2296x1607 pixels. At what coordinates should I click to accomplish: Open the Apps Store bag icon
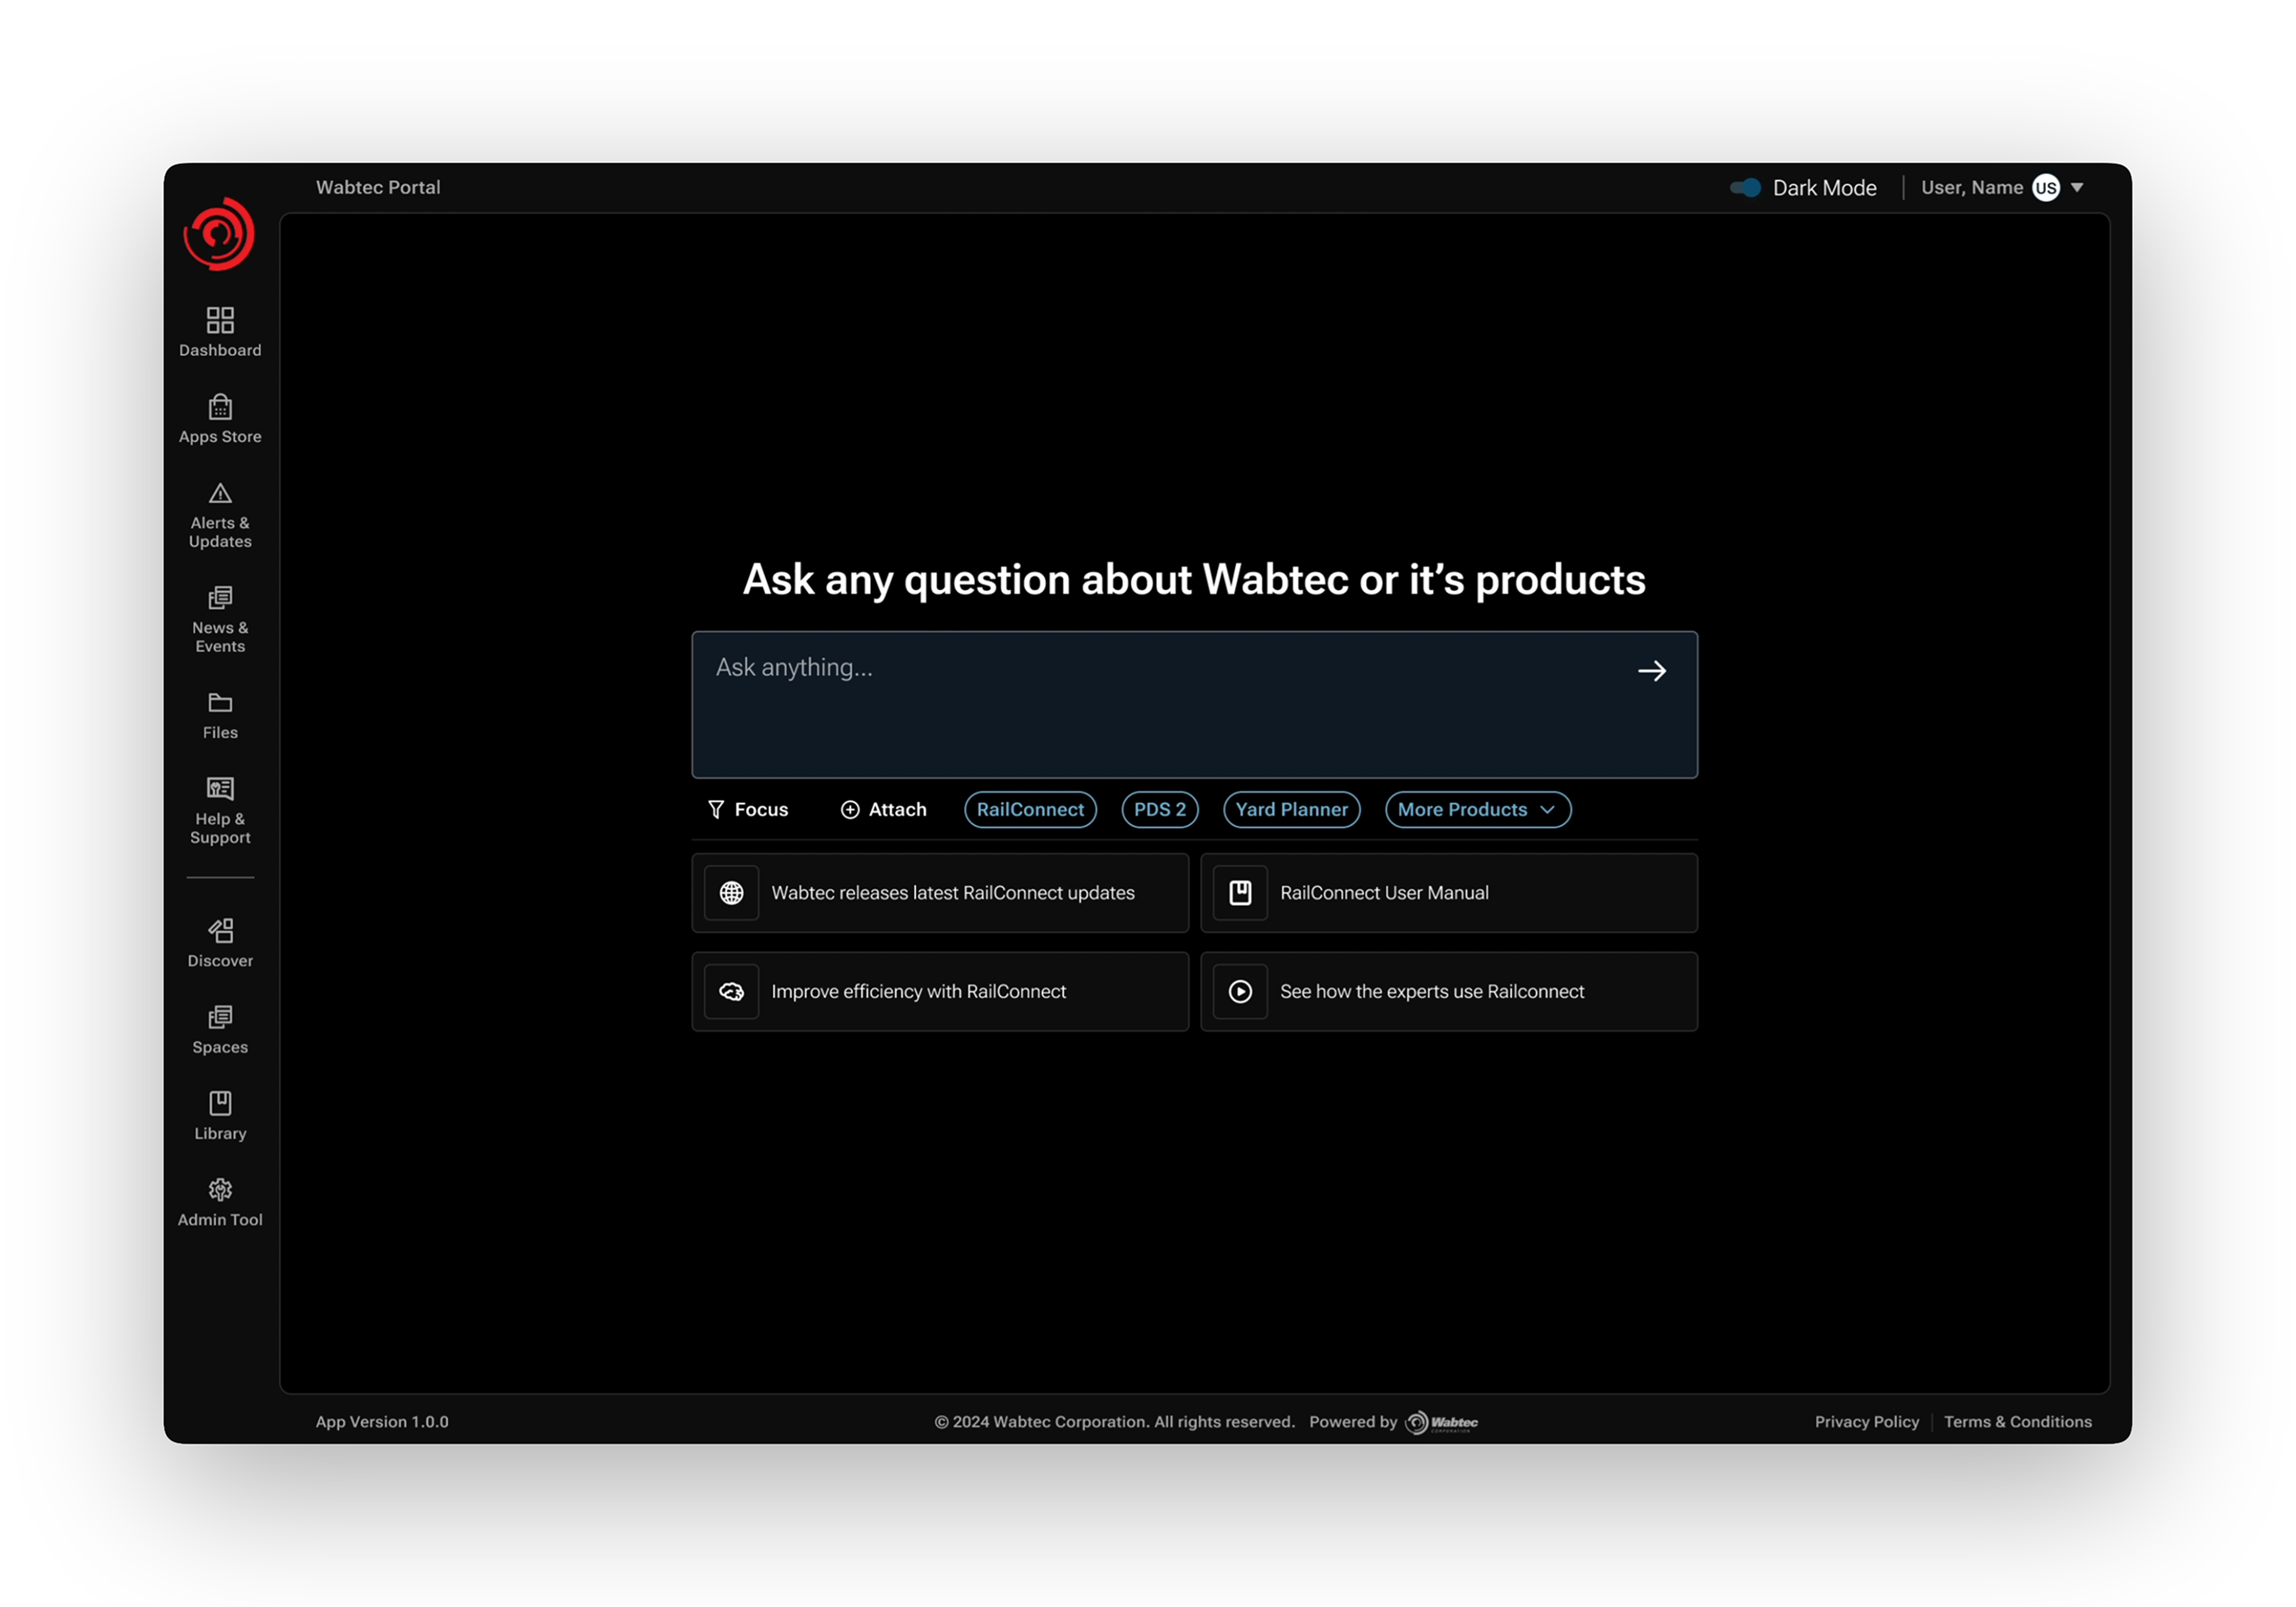220,406
